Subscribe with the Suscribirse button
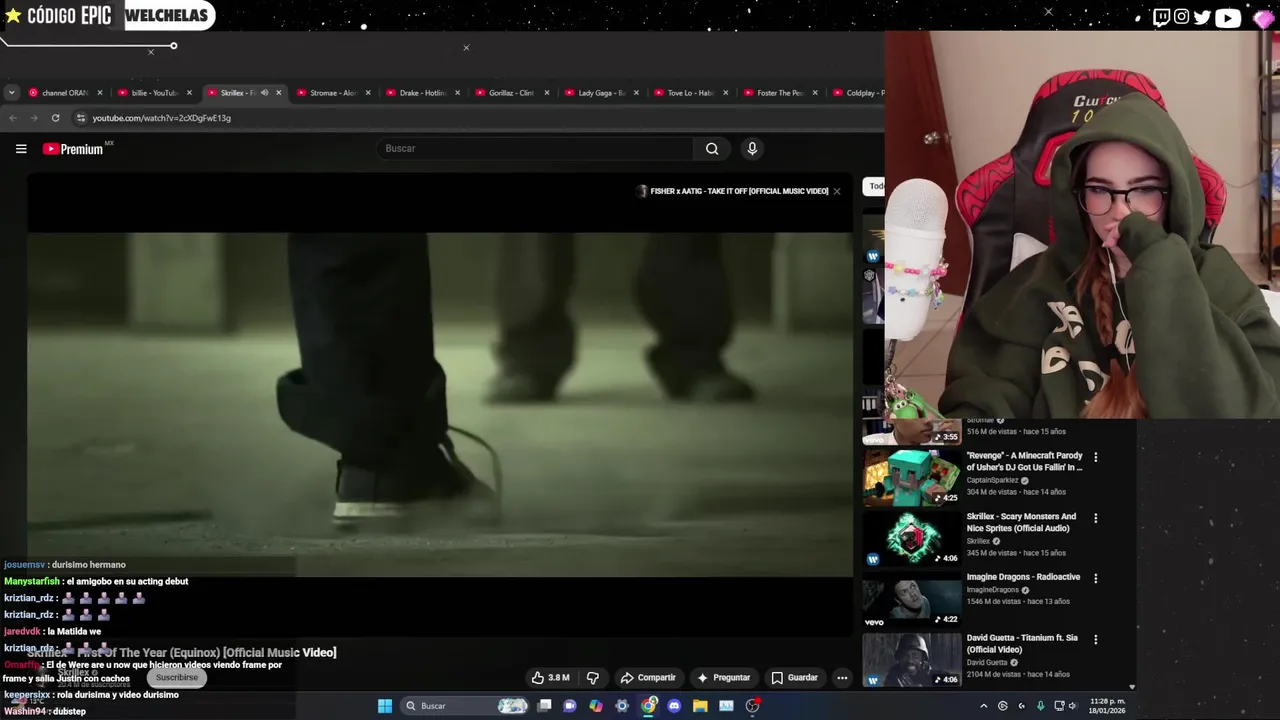1280x720 pixels. [177, 677]
